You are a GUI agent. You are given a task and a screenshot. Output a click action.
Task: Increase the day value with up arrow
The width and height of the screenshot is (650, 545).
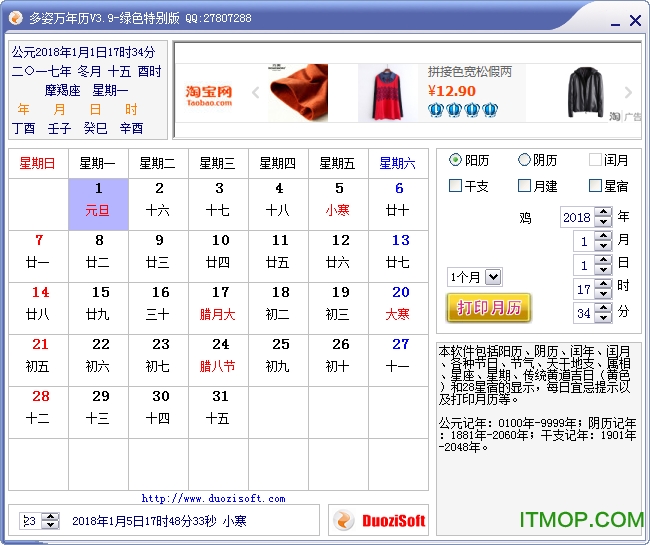pyautogui.click(x=603, y=260)
